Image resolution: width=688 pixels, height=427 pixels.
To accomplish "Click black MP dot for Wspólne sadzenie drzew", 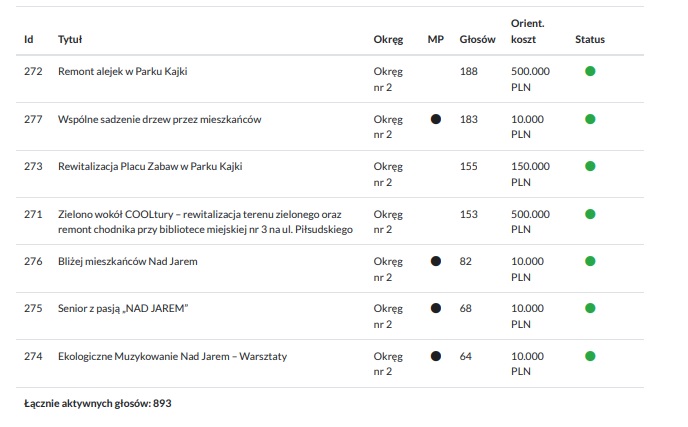I will (435, 119).
